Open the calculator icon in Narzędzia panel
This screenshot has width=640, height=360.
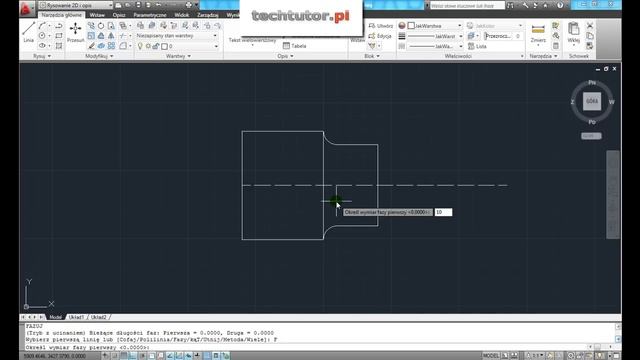pos(556,46)
